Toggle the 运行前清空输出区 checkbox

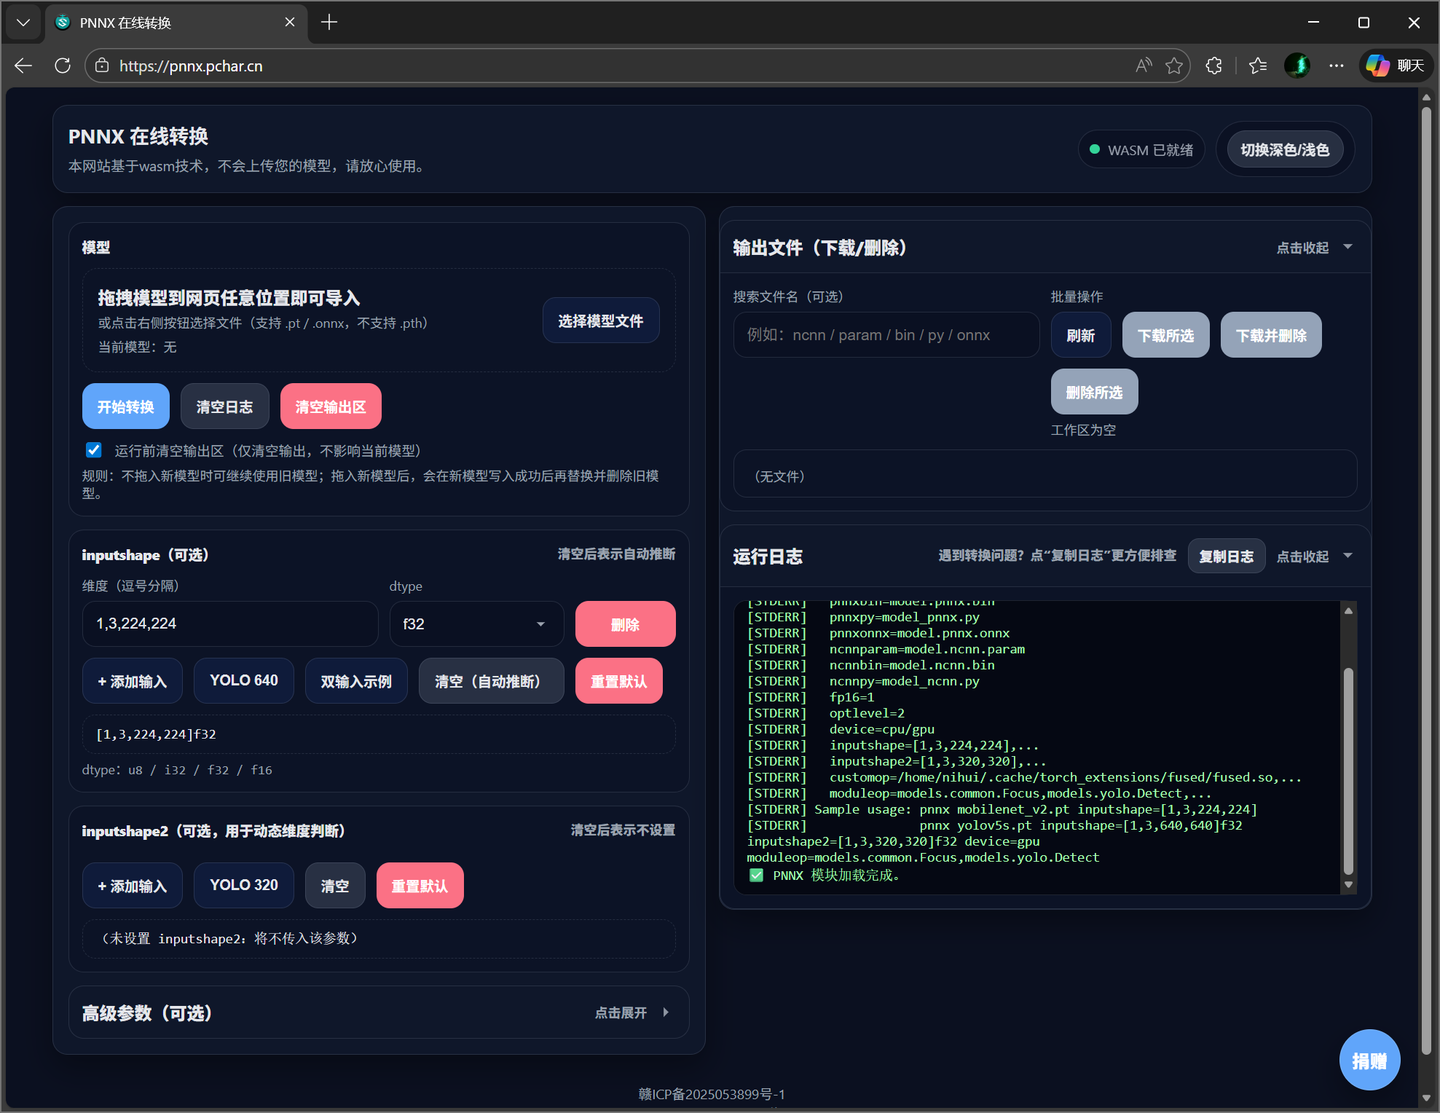(94, 450)
